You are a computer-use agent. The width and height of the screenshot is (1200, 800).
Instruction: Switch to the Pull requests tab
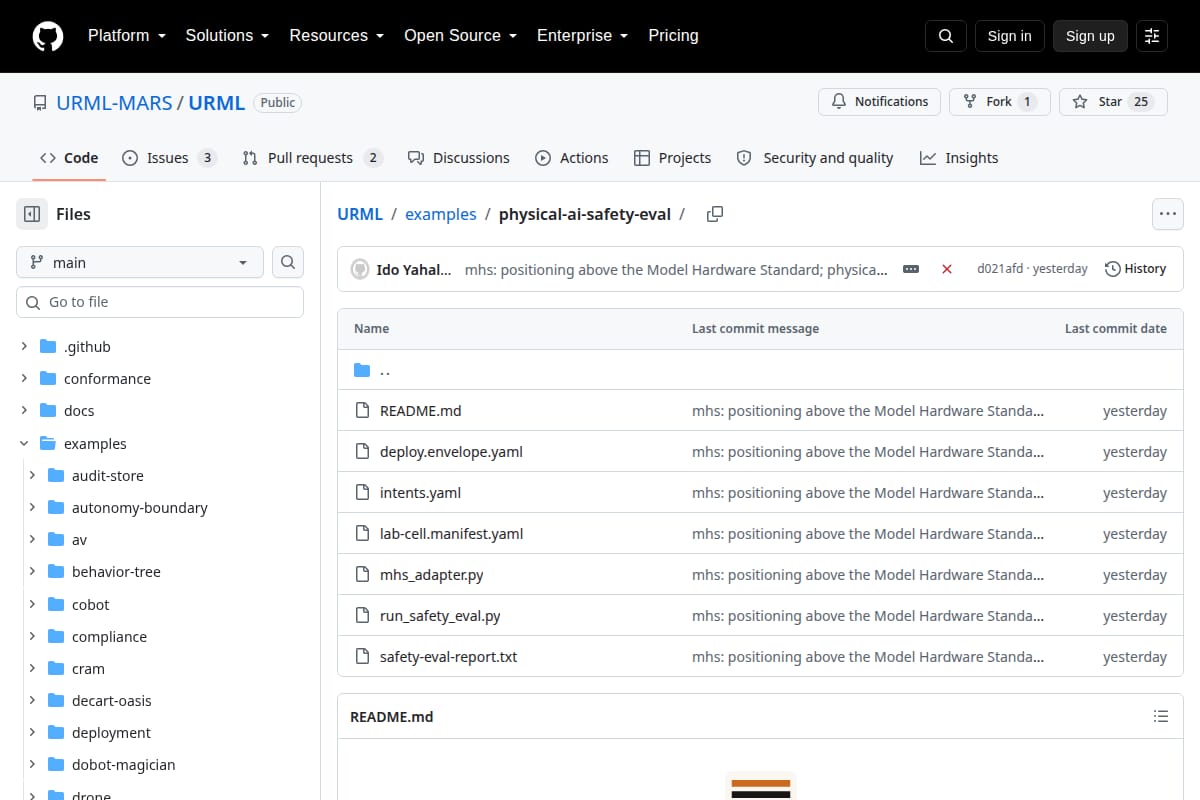tap(312, 158)
